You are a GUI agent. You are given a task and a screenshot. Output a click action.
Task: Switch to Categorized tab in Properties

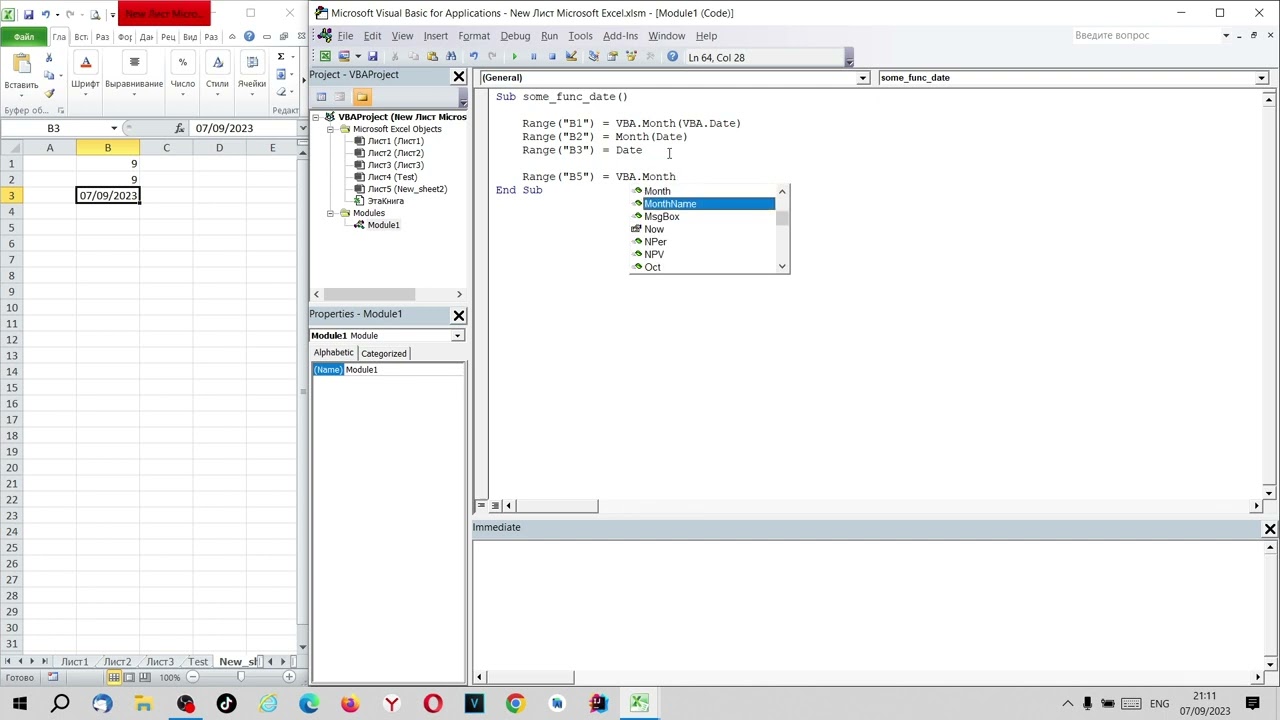(x=384, y=354)
